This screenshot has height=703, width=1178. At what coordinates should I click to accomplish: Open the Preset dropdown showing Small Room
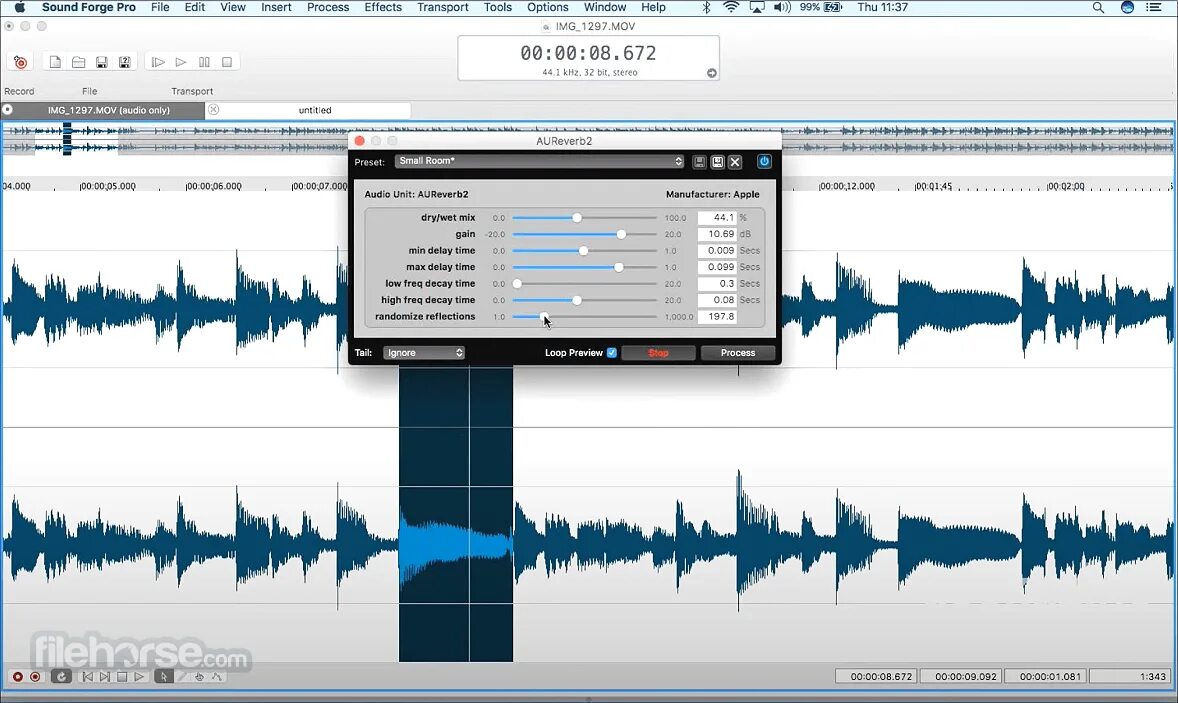tap(539, 161)
